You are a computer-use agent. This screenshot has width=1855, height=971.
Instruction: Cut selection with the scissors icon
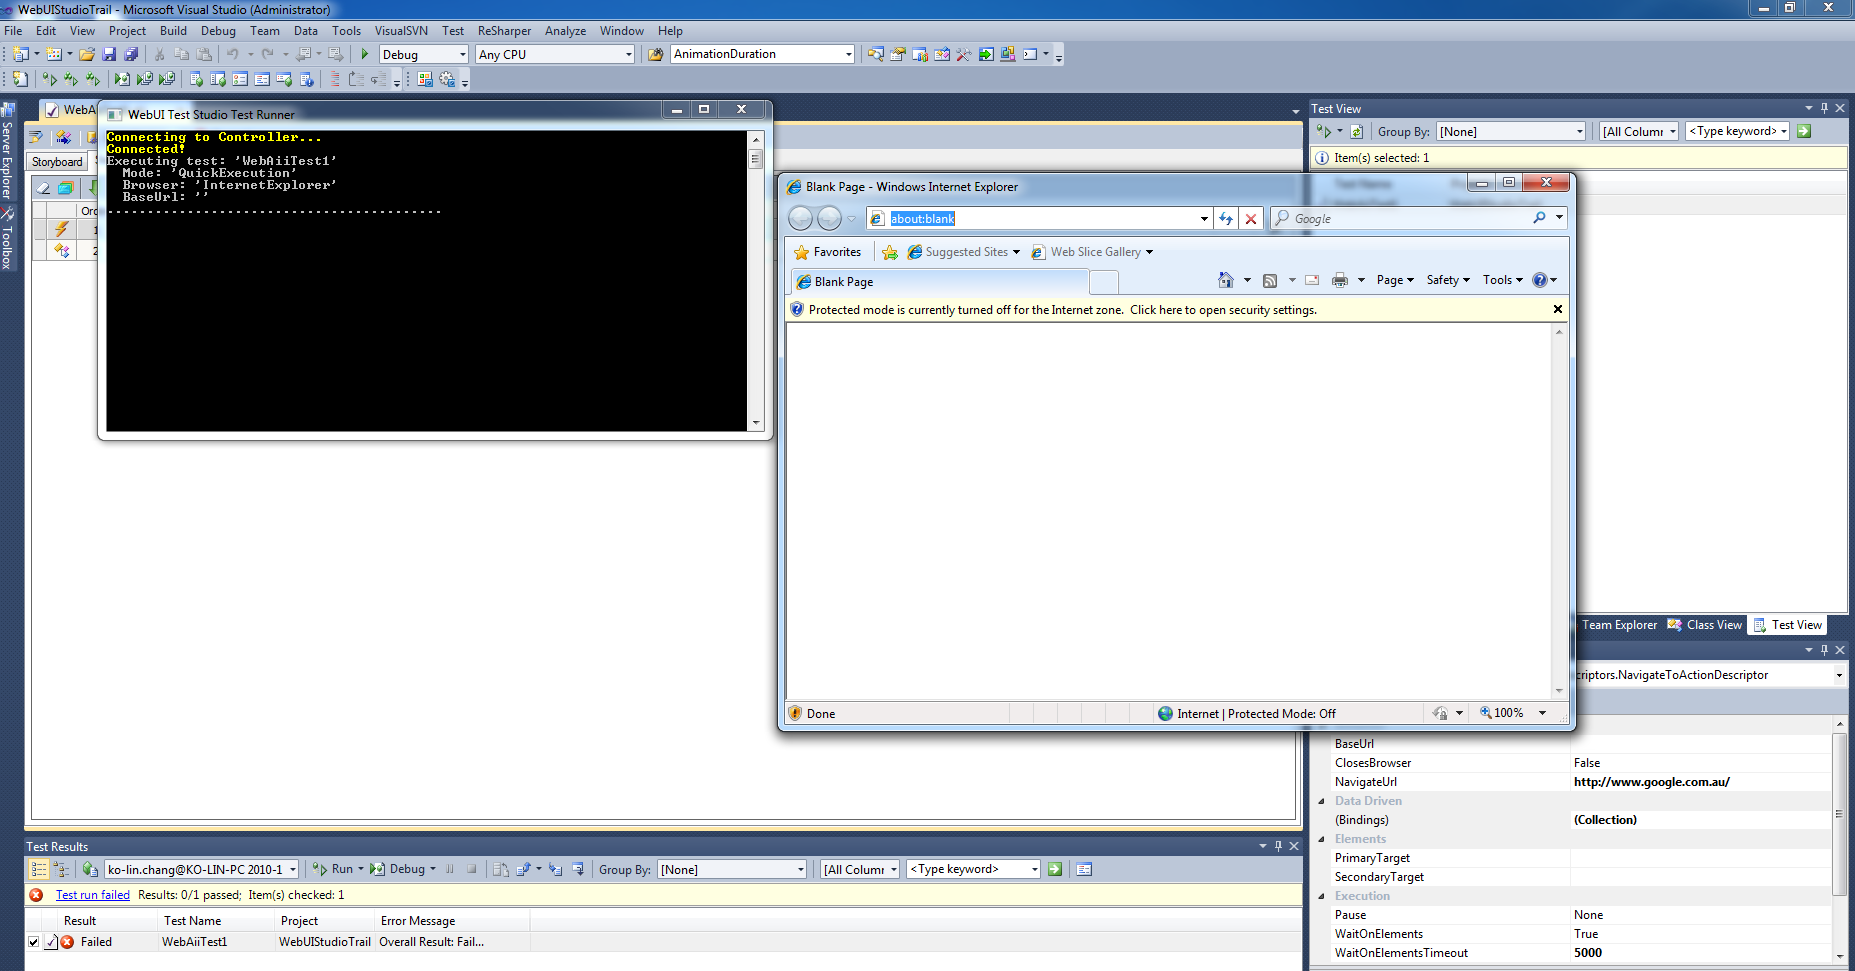point(159,54)
